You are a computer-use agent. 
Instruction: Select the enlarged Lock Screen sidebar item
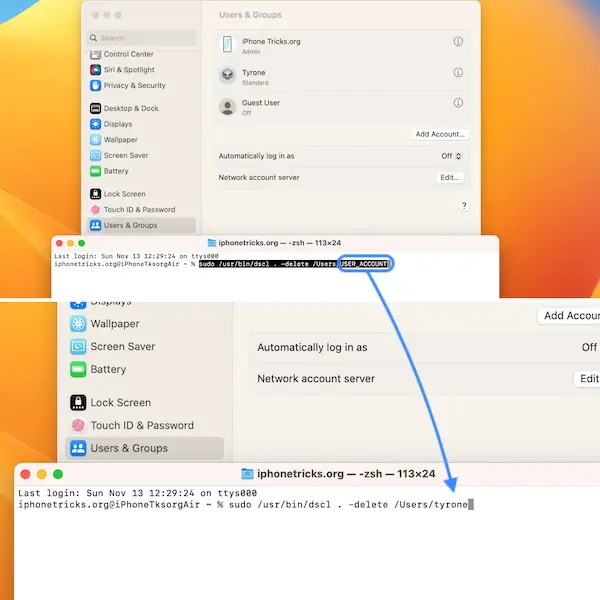tap(120, 402)
